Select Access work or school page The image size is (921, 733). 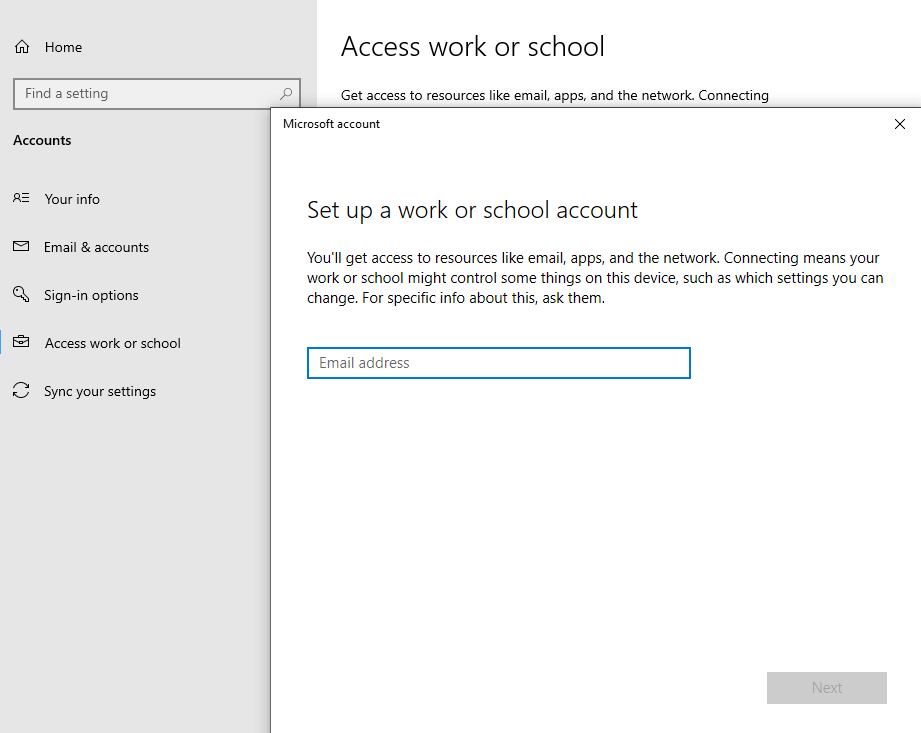113,343
